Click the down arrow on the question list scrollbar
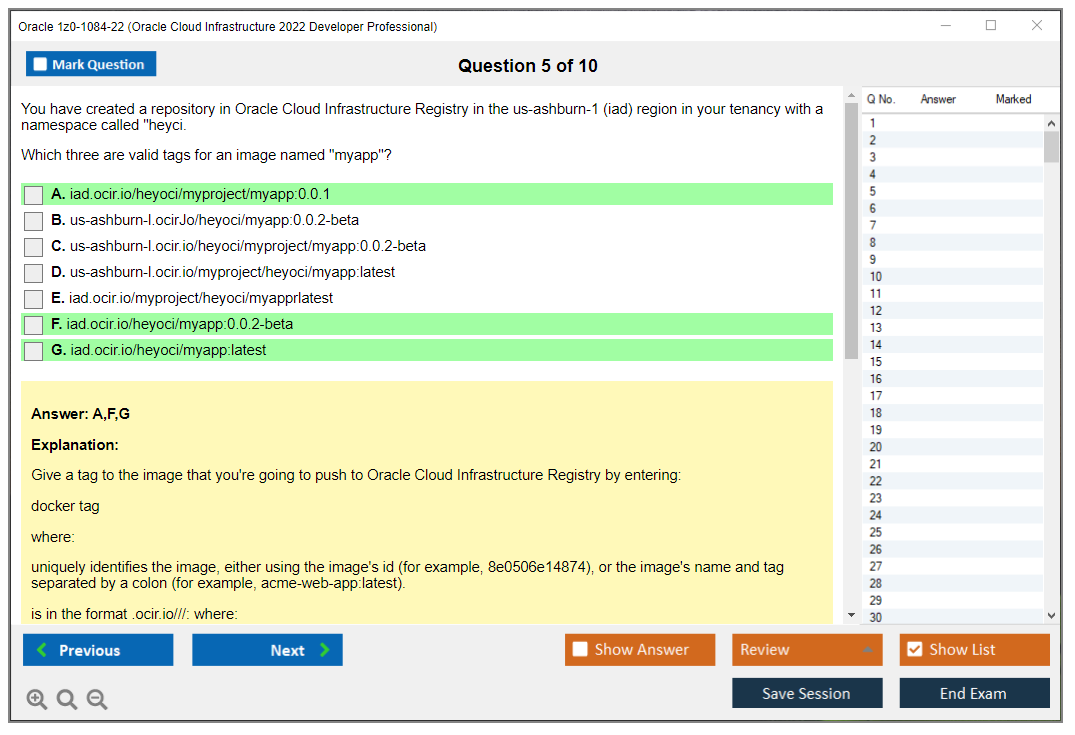This screenshot has width=1075, height=735. click(1050, 615)
